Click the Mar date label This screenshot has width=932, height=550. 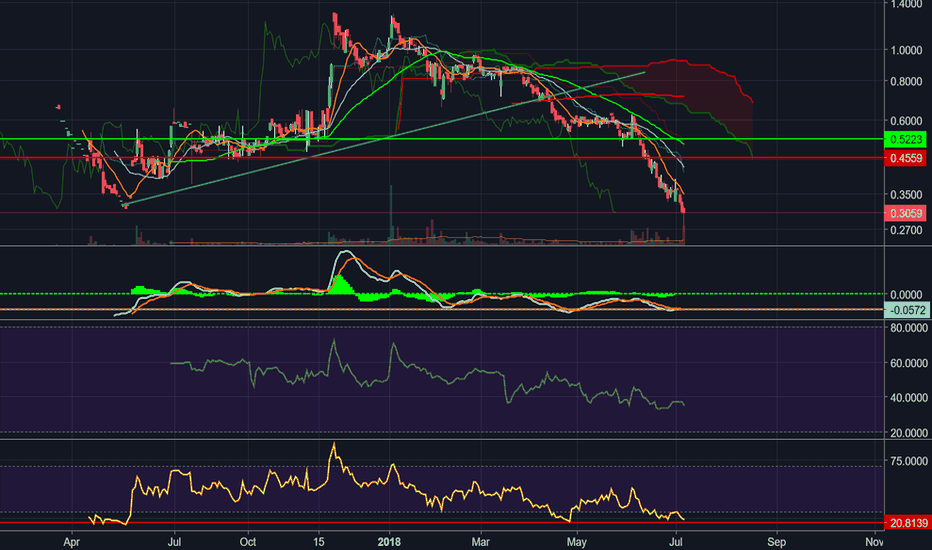tap(480, 542)
